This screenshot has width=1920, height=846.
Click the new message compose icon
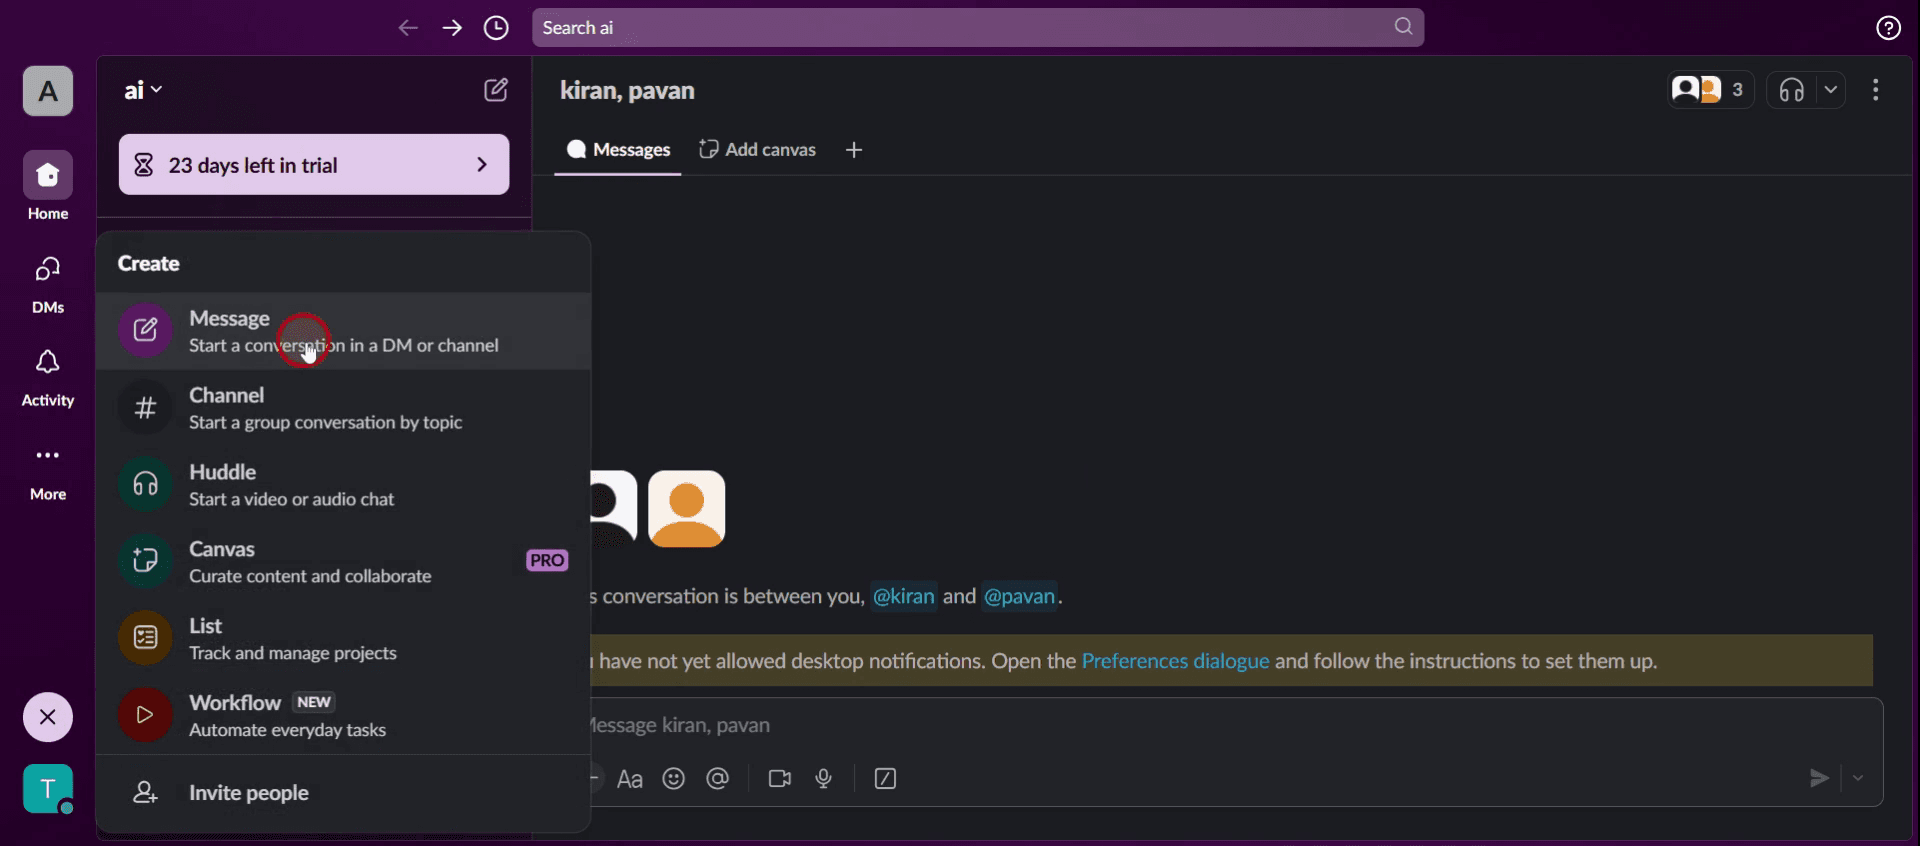point(496,90)
